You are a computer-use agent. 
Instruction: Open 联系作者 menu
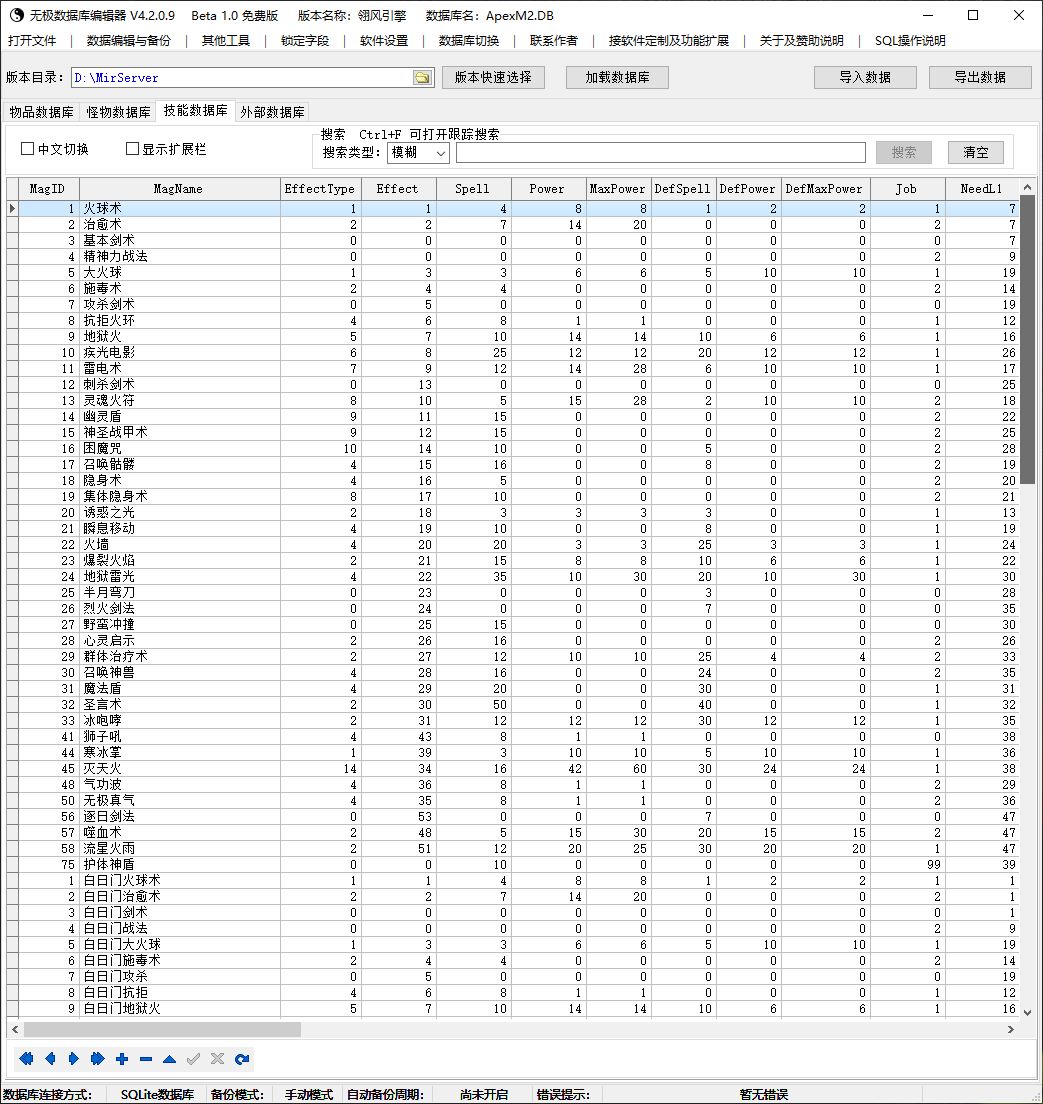(x=554, y=41)
